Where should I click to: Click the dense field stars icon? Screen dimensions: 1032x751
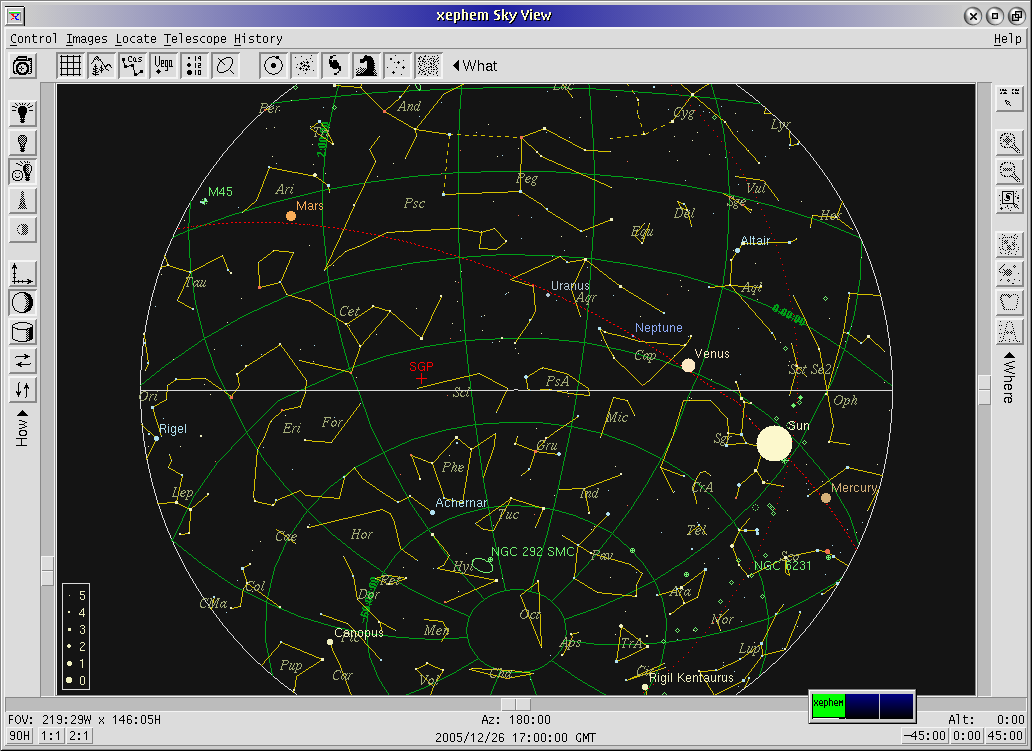coord(428,66)
